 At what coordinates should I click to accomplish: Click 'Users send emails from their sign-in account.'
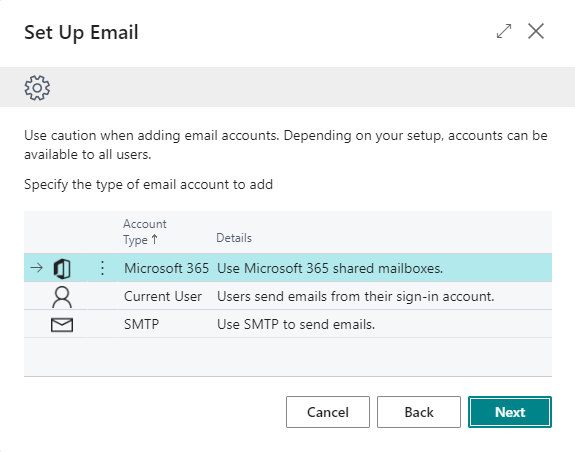tap(355, 296)
